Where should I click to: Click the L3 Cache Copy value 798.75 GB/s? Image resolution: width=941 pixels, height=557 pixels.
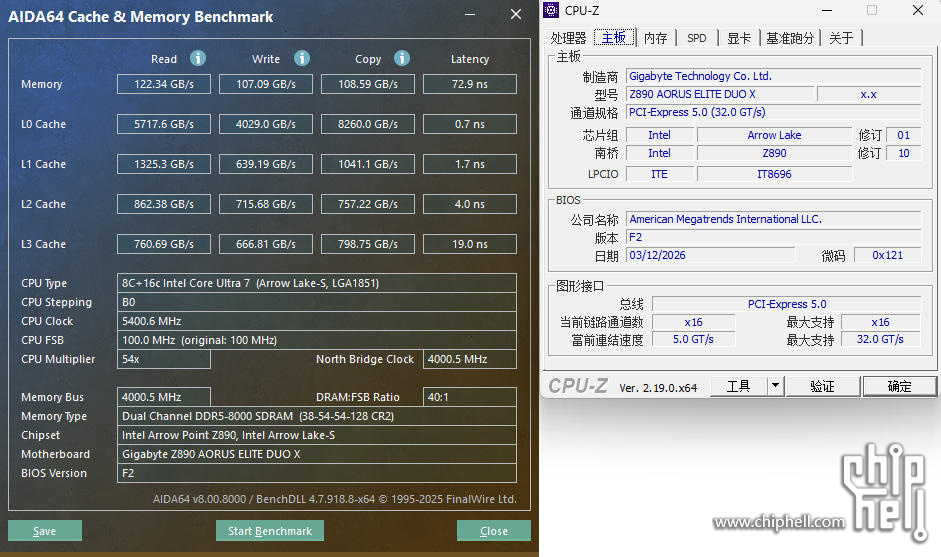pos(368,244)
